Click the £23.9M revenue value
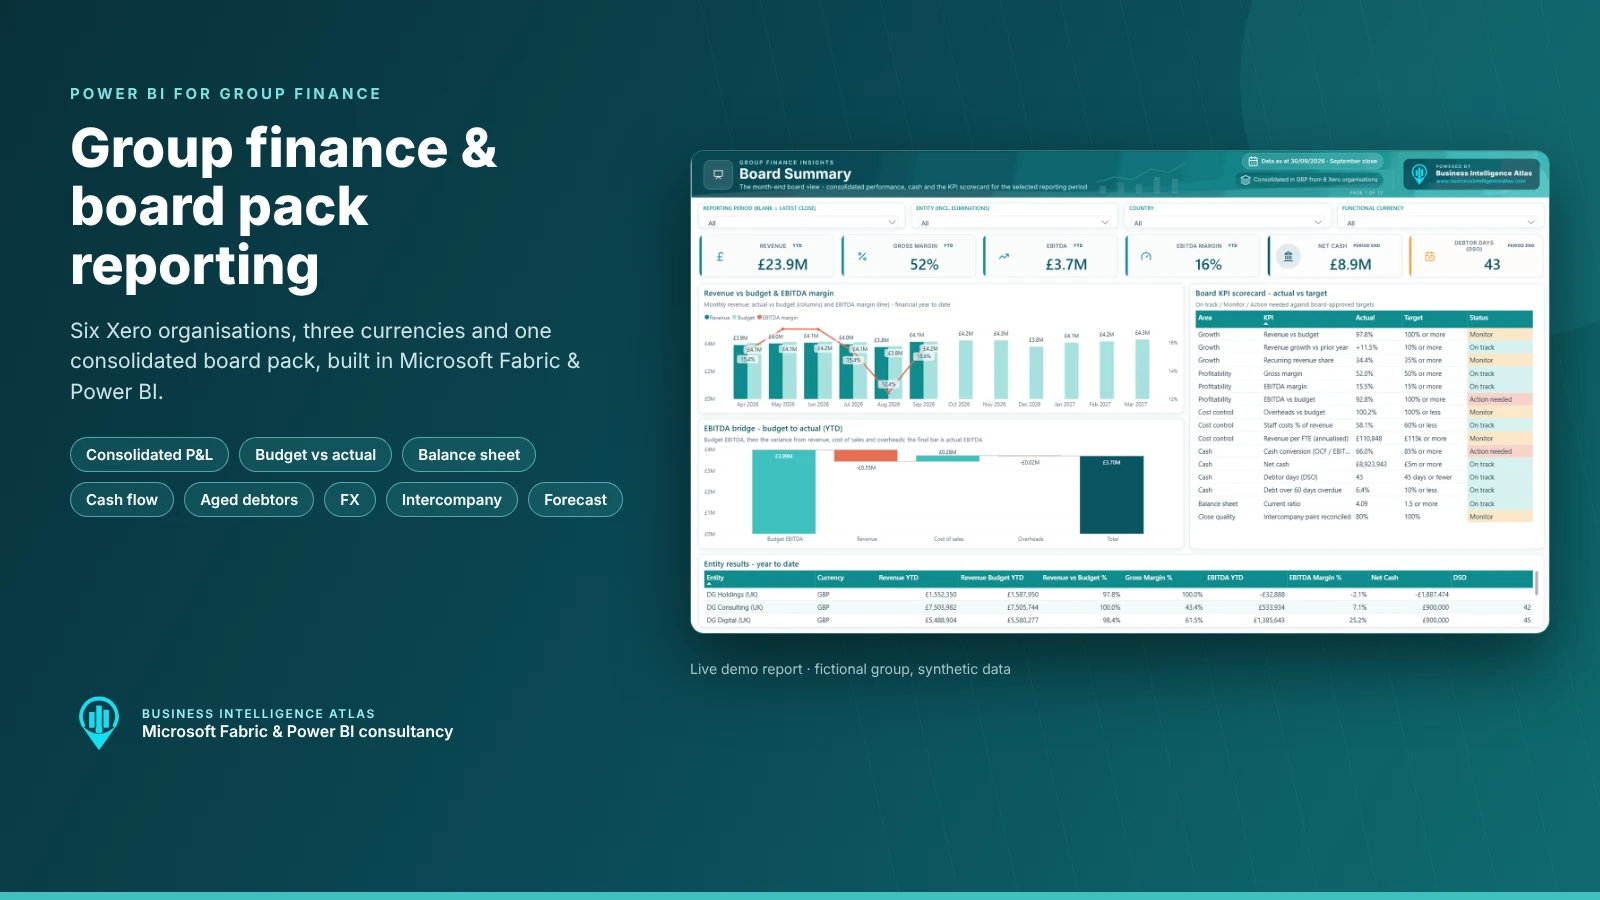This screenshot has width=1600, height=900. click(782, 265)
